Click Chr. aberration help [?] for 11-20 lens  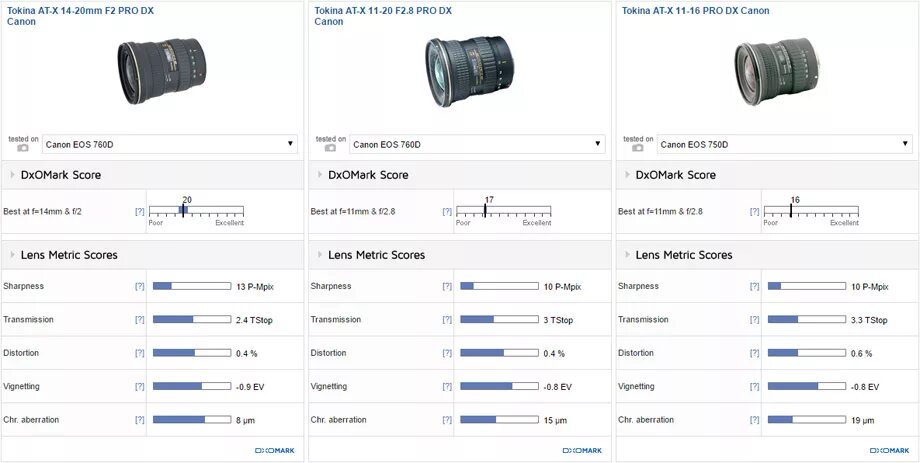tap(447, 420)
